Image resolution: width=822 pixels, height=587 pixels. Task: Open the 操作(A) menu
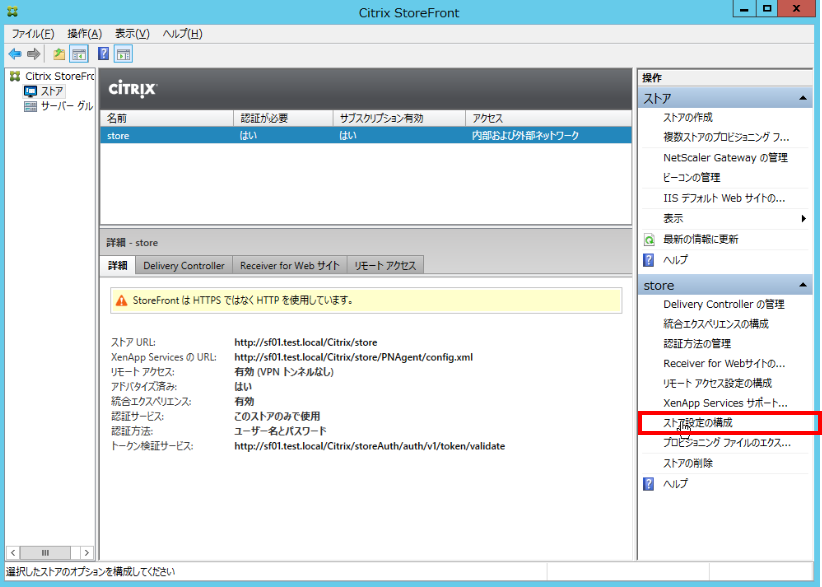(84, 34)
